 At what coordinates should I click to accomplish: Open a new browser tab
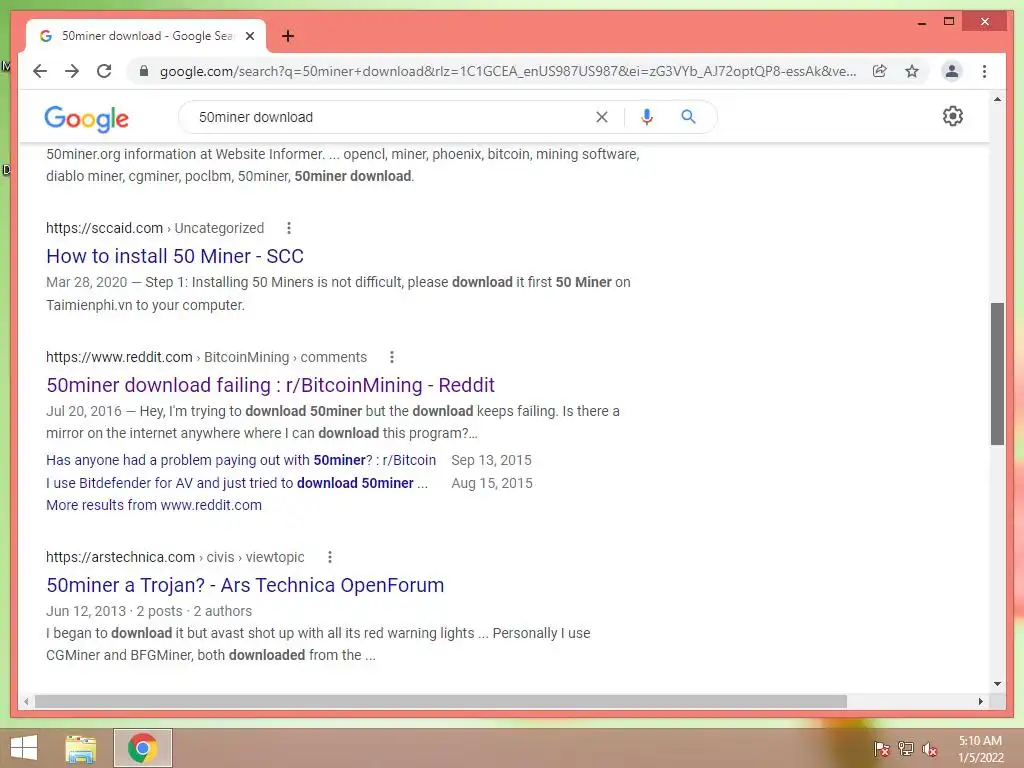(288, 36)
